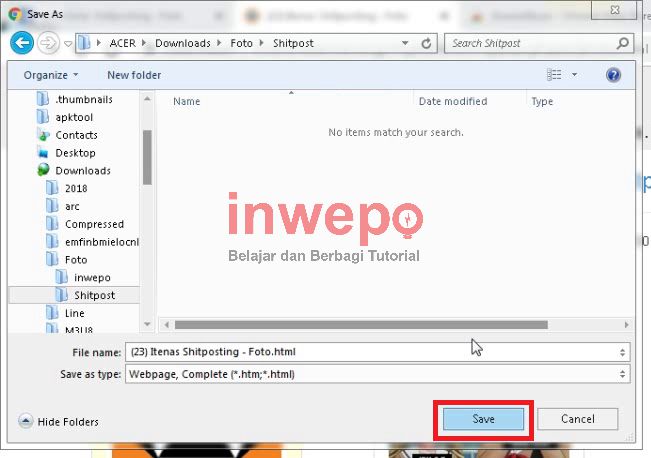Click the file list horizontal scrollbar thumb

coord(361,325)
